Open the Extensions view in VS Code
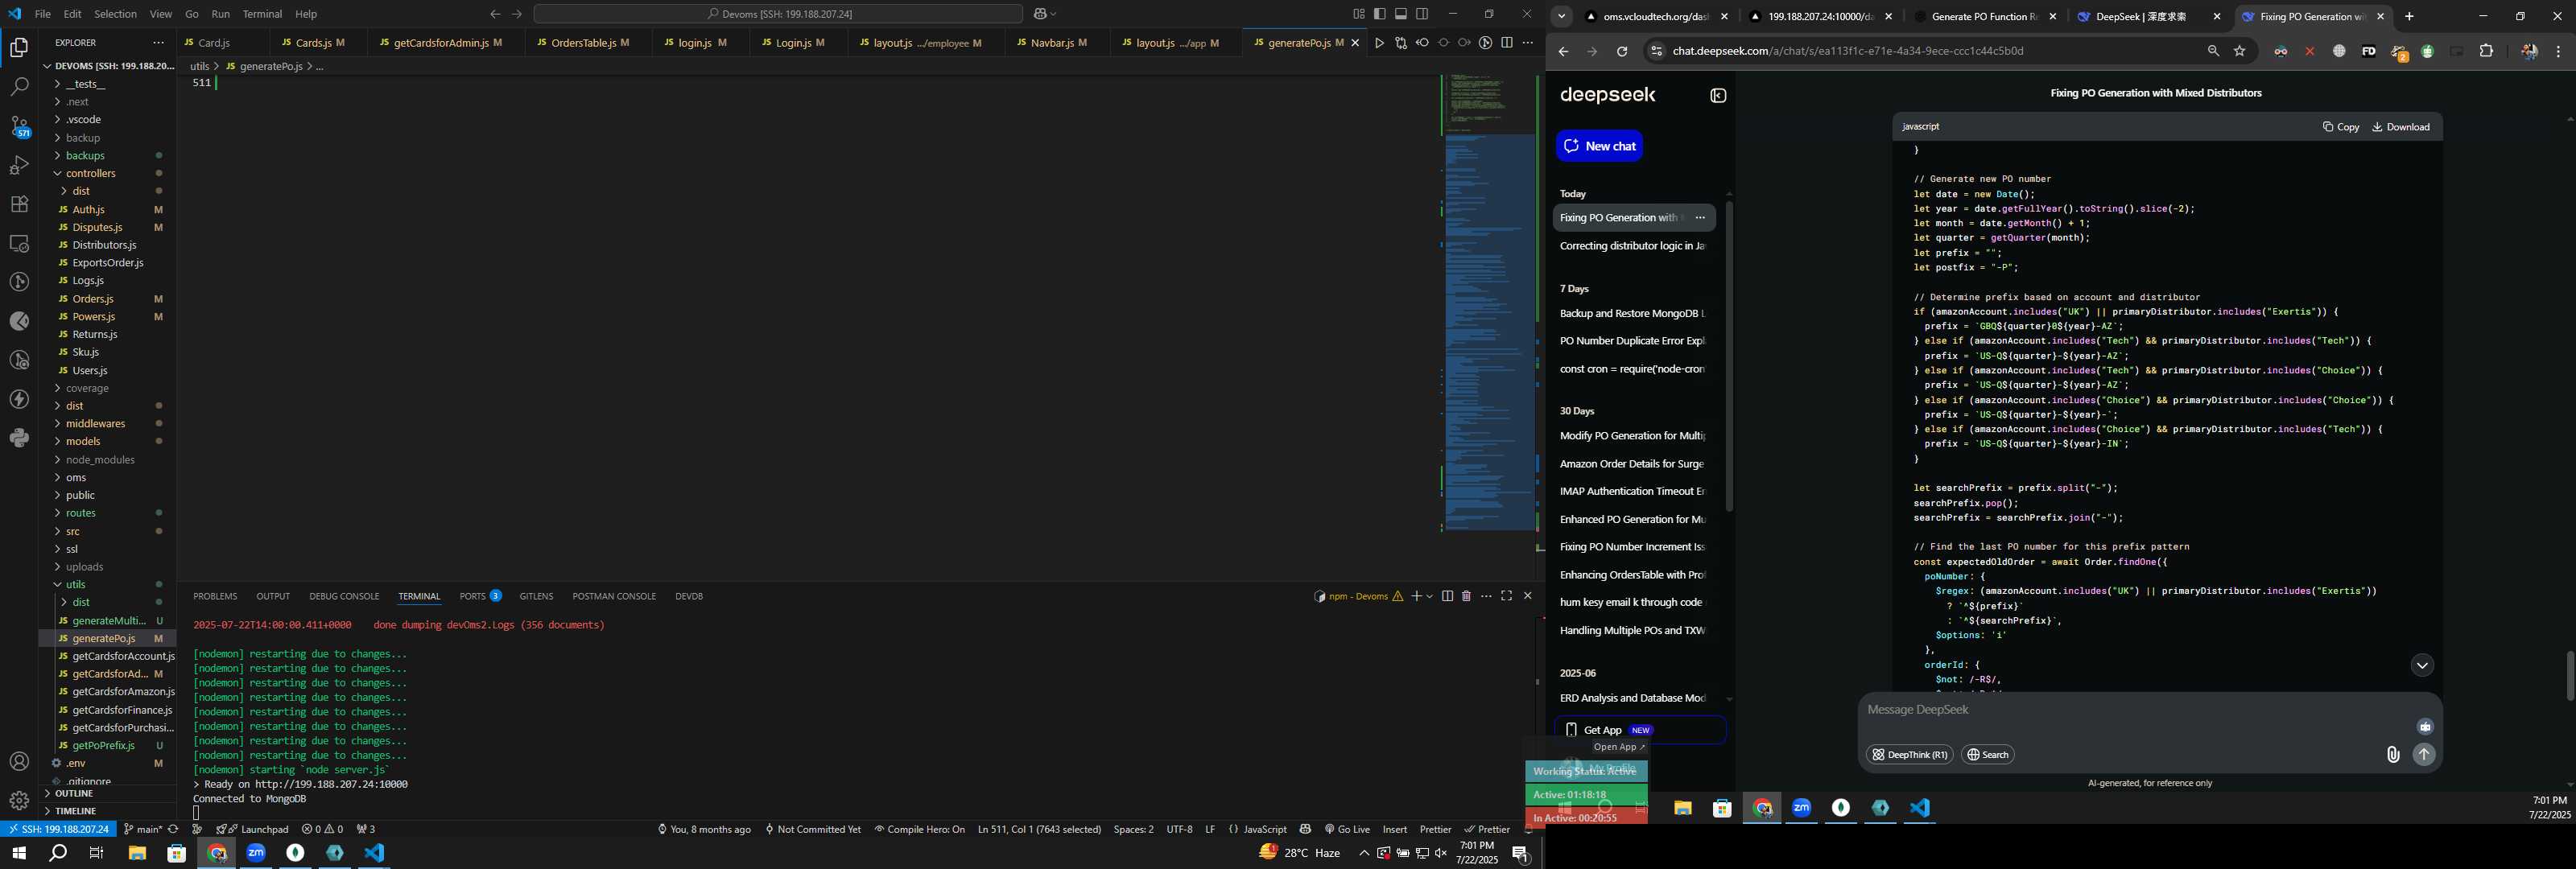2576x869 pixels. tap(19, 204)
